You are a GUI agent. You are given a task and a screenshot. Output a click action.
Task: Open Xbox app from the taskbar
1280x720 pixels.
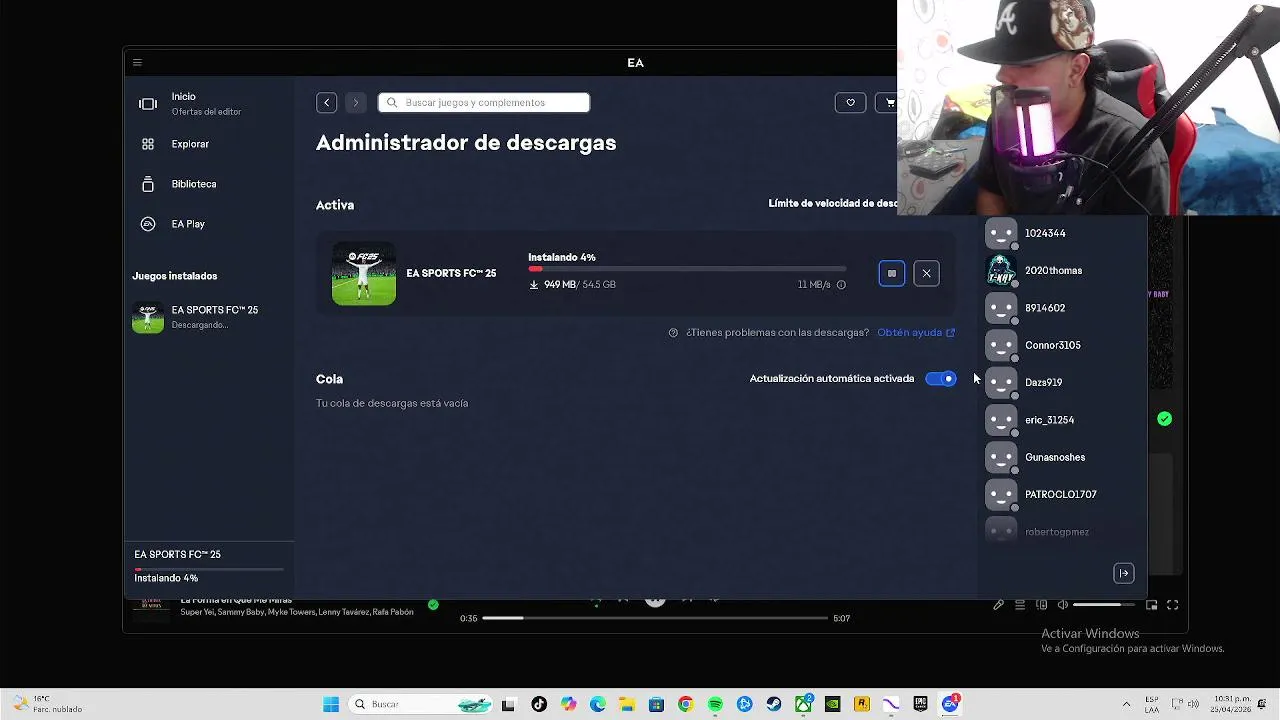click(803, 704)
